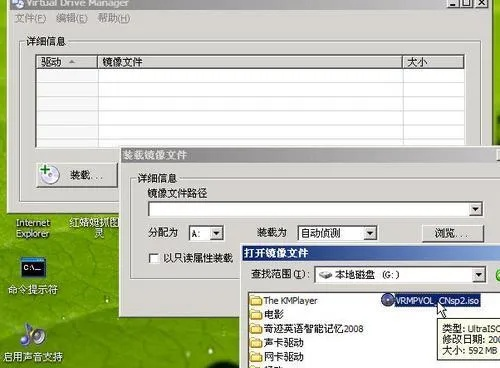The height and width of the screenshot is (368, 500).
Task: Open the 网卡驱动 folder
Action: click(x=277, y=357)
